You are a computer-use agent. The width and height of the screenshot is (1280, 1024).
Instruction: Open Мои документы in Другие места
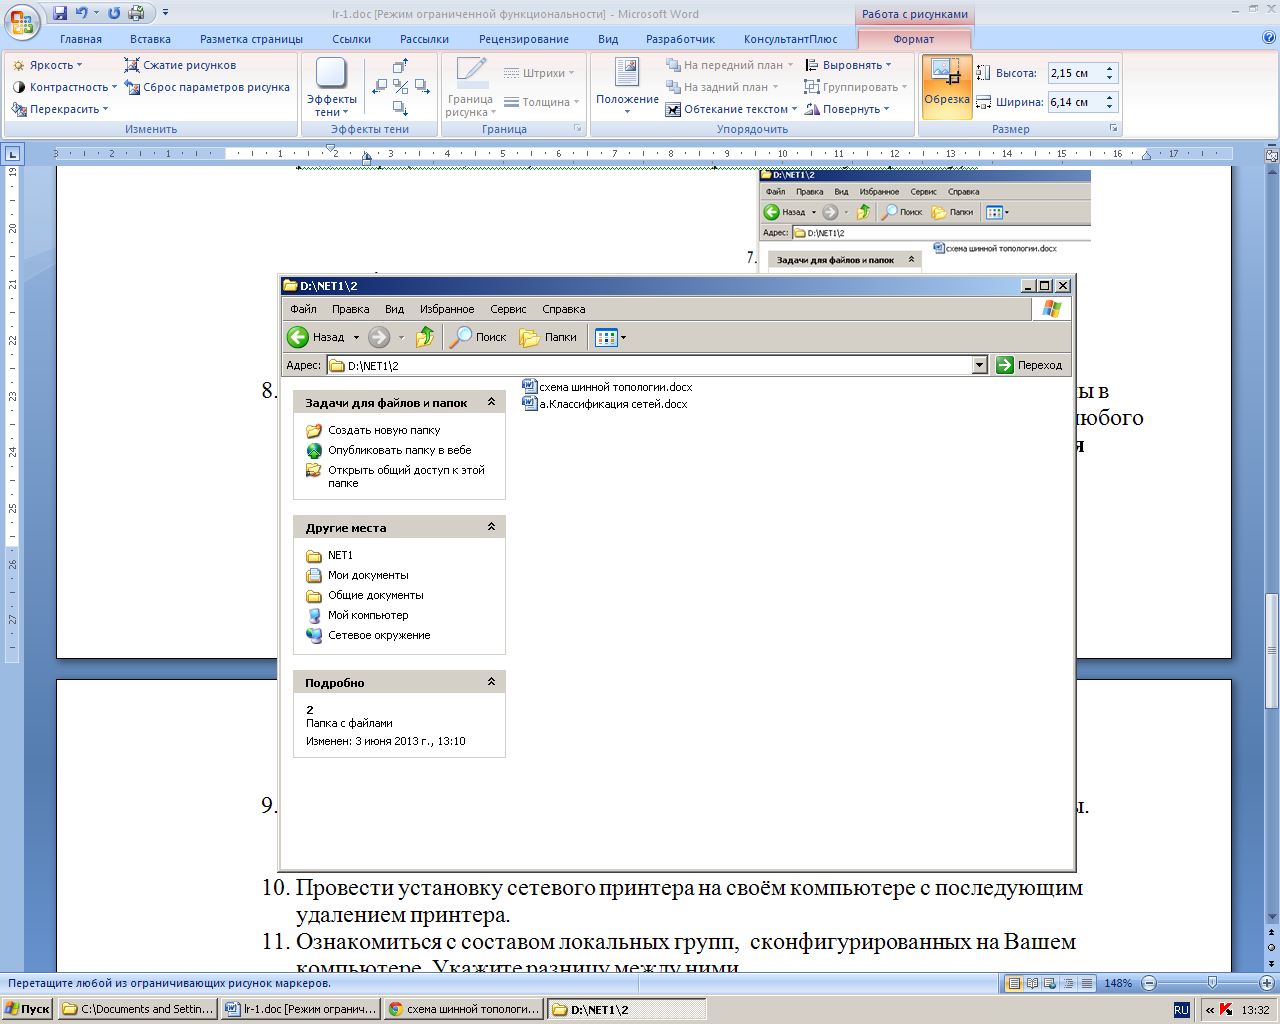pyautogui.click(x=368, y=575)
